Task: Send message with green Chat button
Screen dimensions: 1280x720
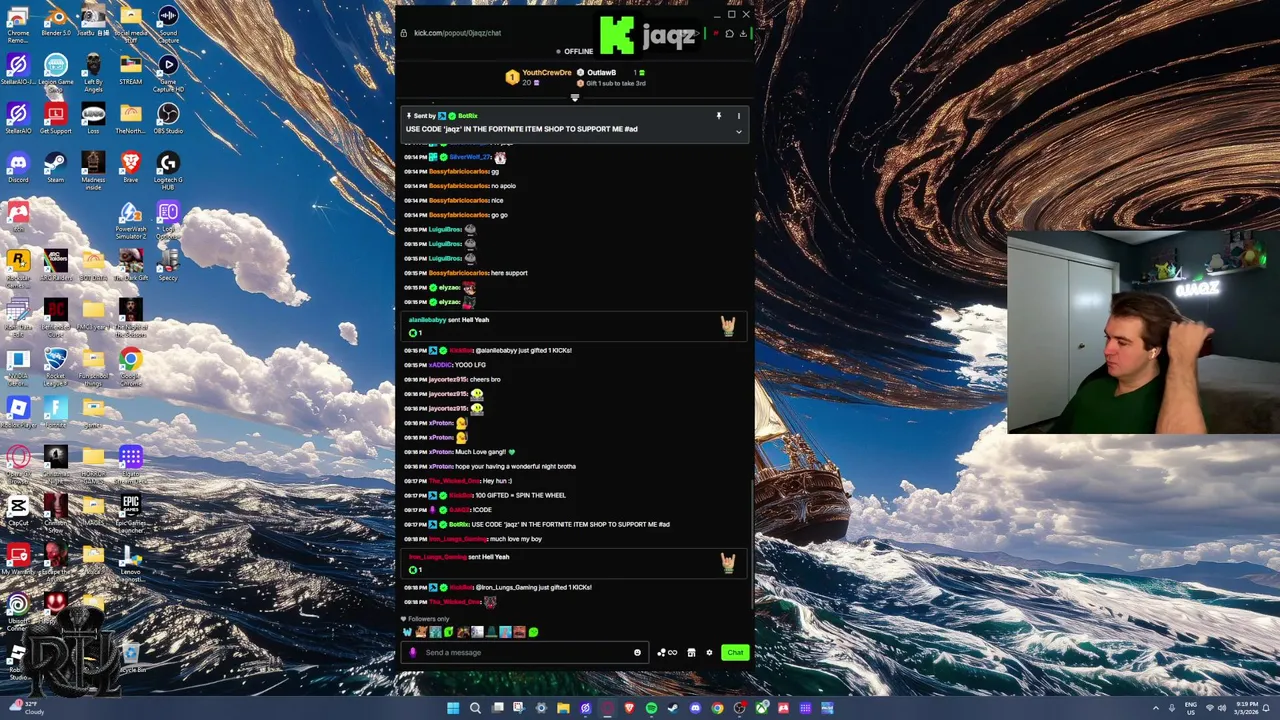Action: pyautogui.click(x=735, y=653)
